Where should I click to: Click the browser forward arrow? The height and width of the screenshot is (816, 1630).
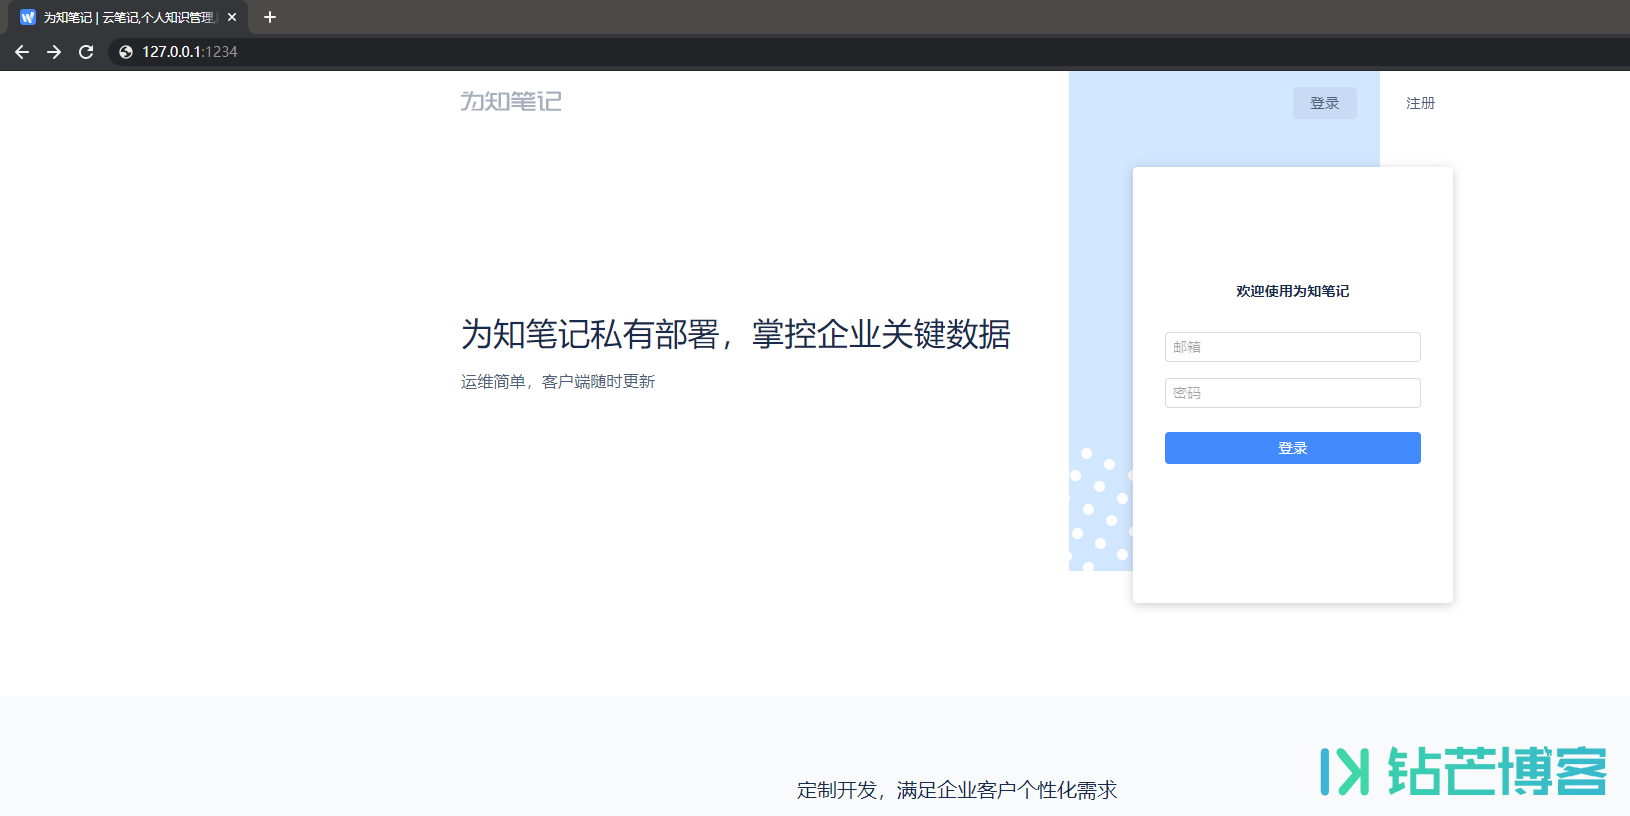pyautogui.click(x=54, y=52)
